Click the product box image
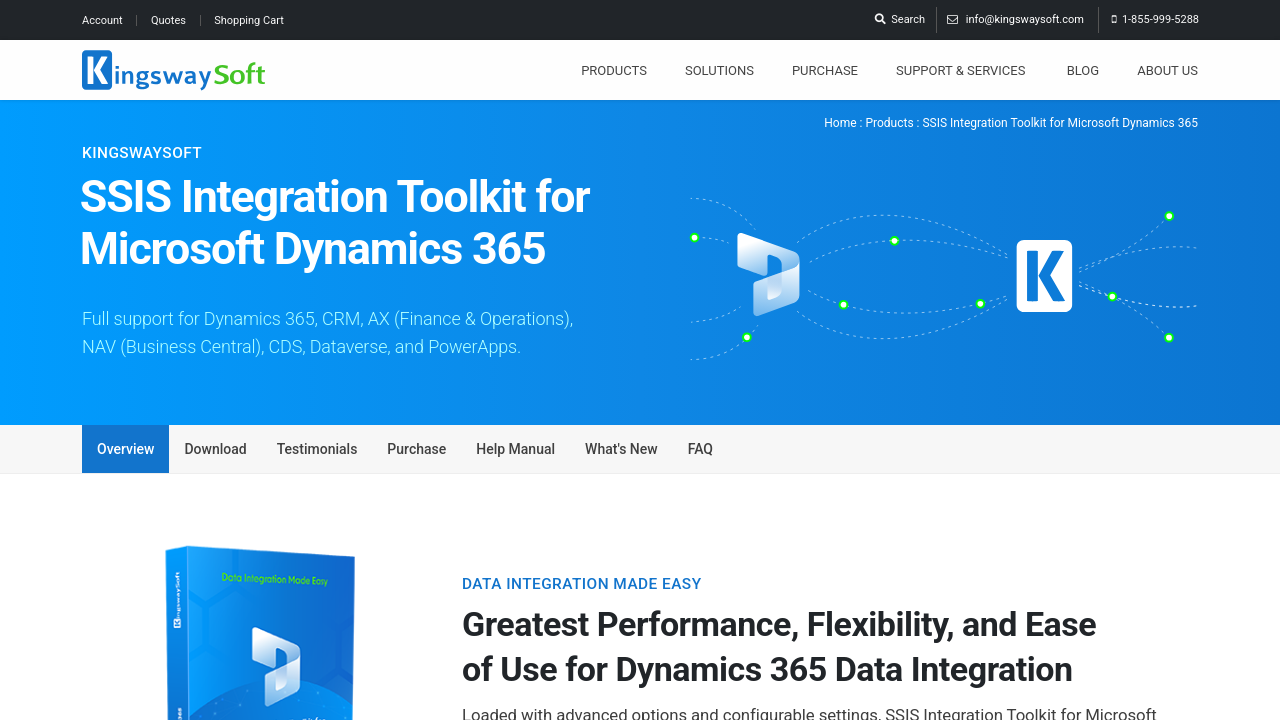 [260, 632]
